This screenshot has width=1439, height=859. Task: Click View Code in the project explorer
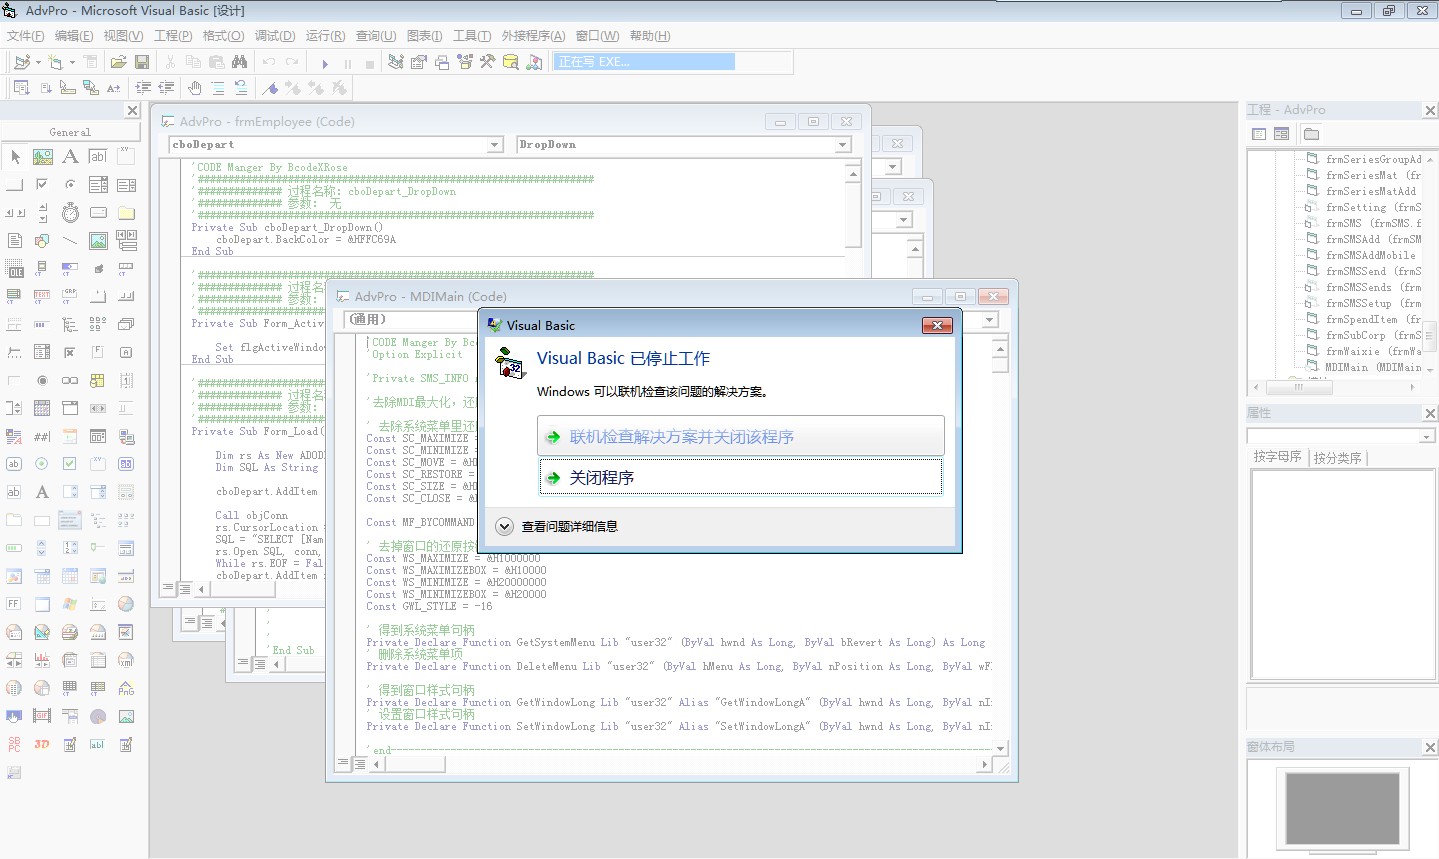1259,134
